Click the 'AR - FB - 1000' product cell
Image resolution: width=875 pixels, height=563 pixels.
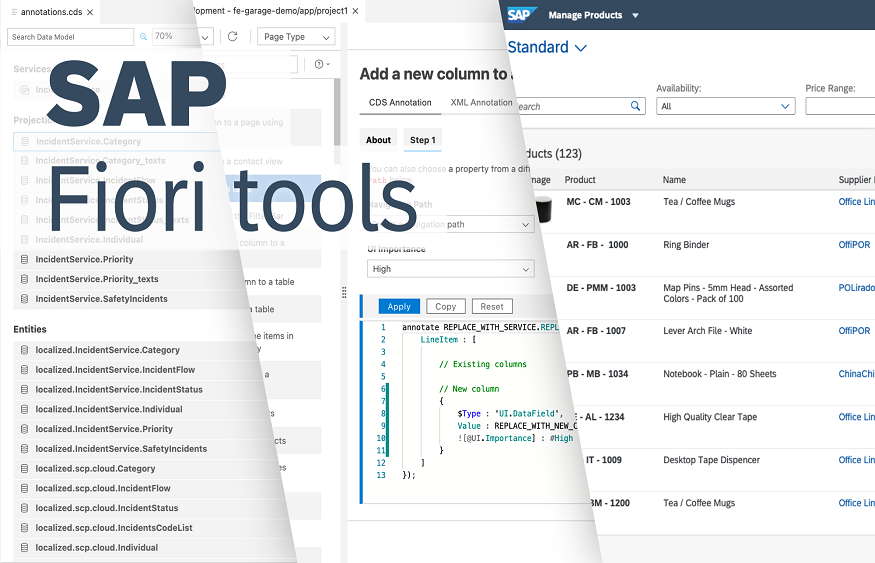tap(597, 245)
